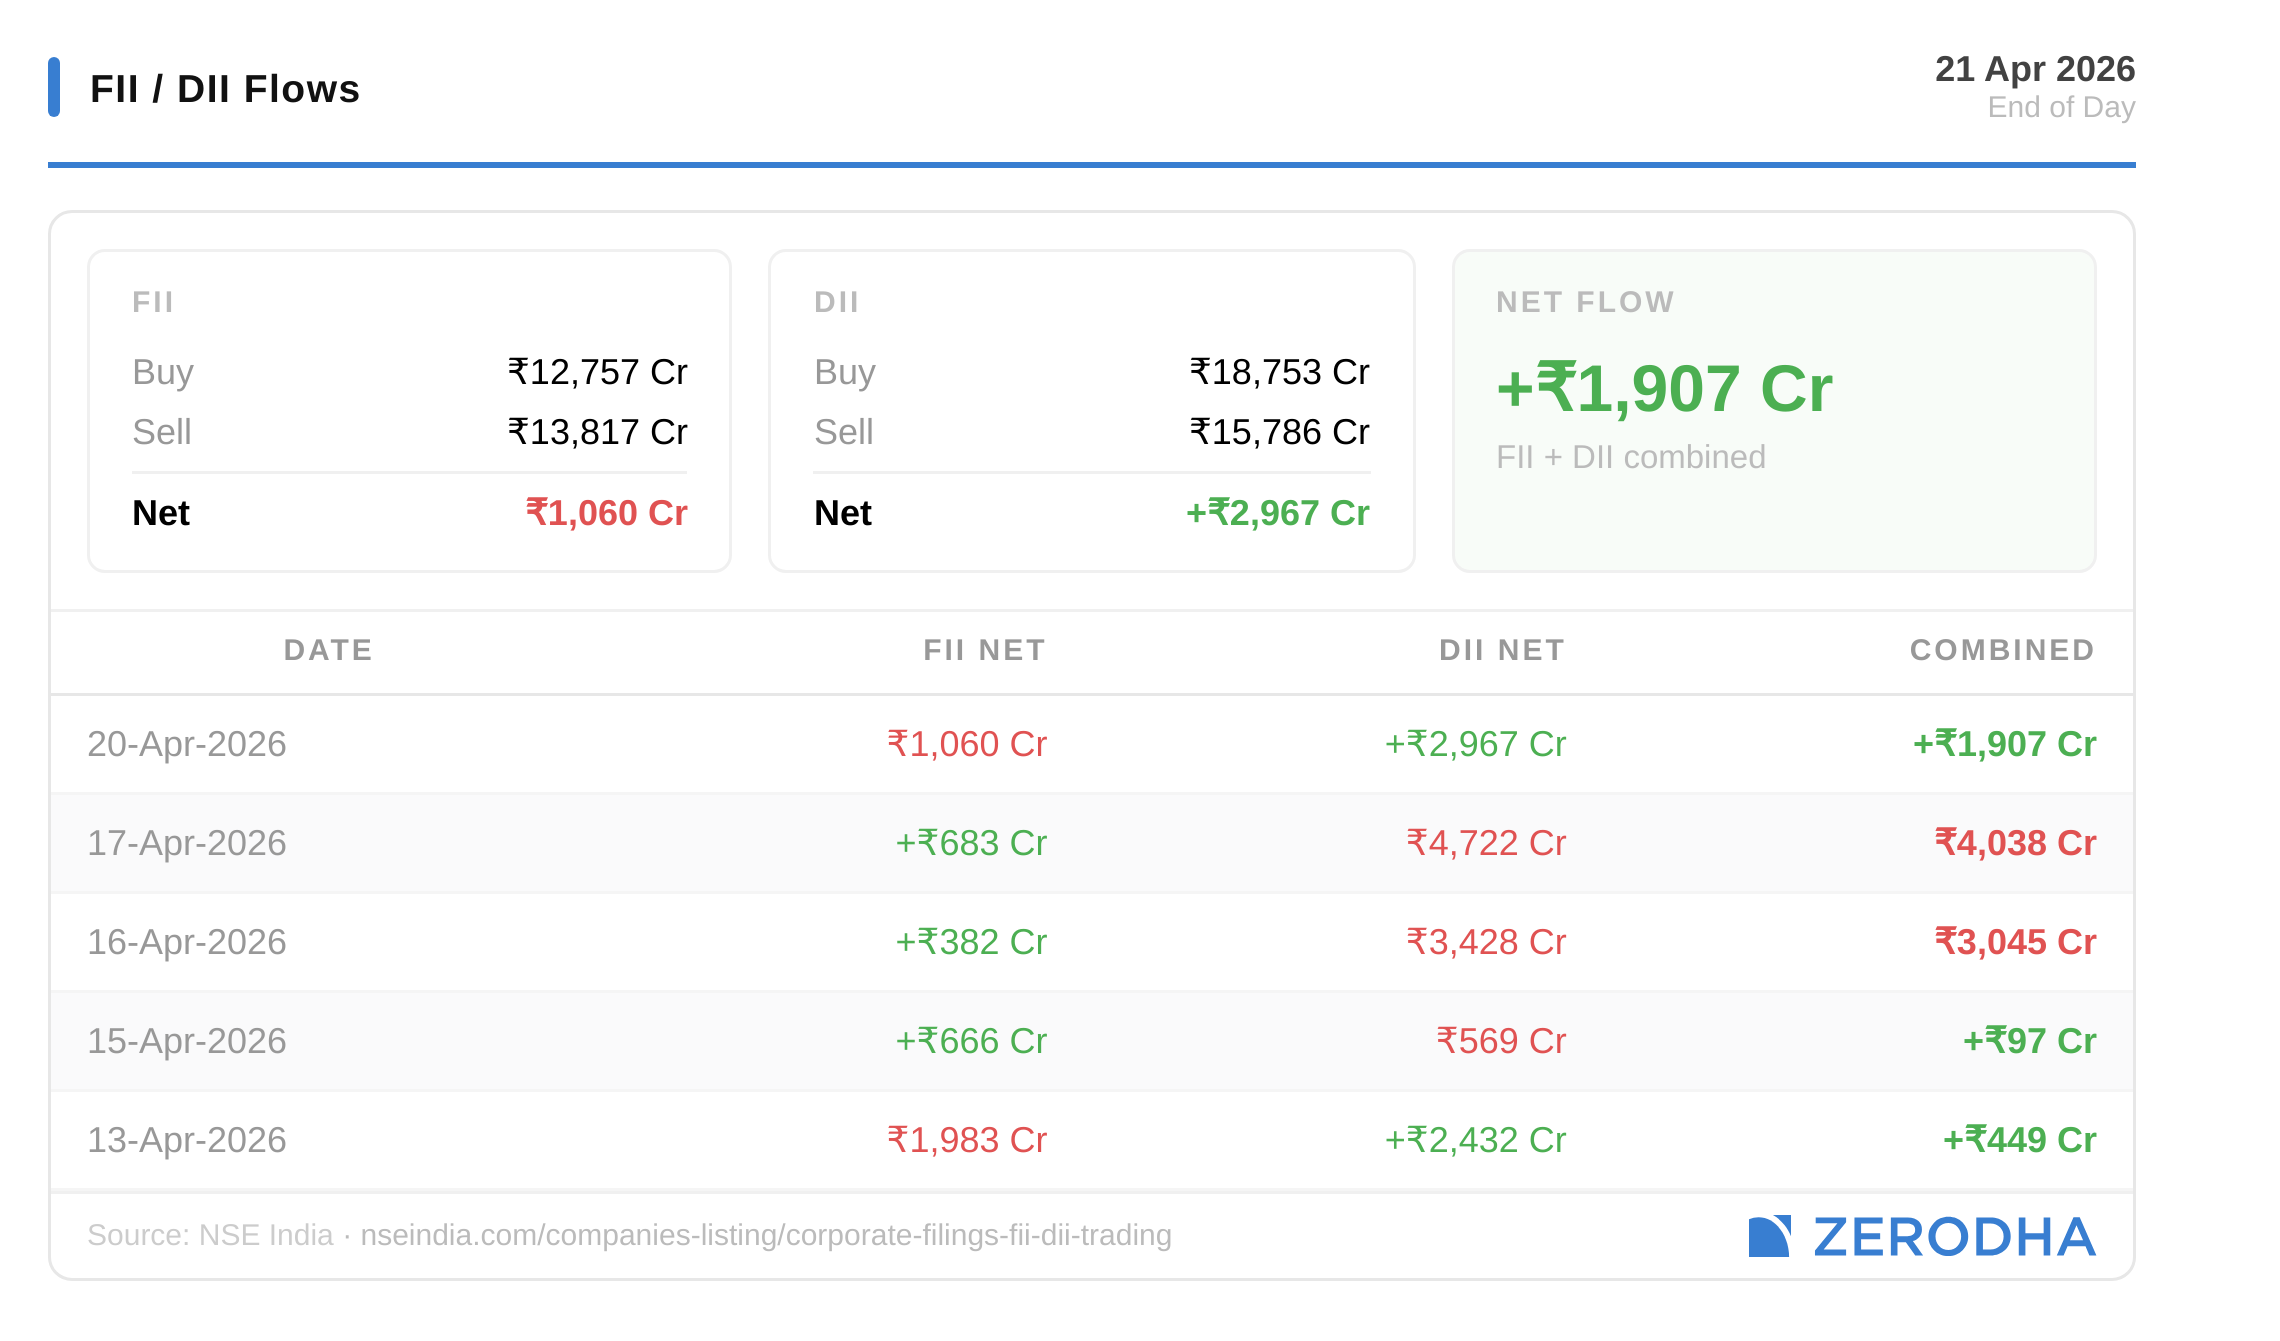
Task: Click FII Buy ₹12,757 Cr amount
Action: pyautogui.click(x=597, y=372)
